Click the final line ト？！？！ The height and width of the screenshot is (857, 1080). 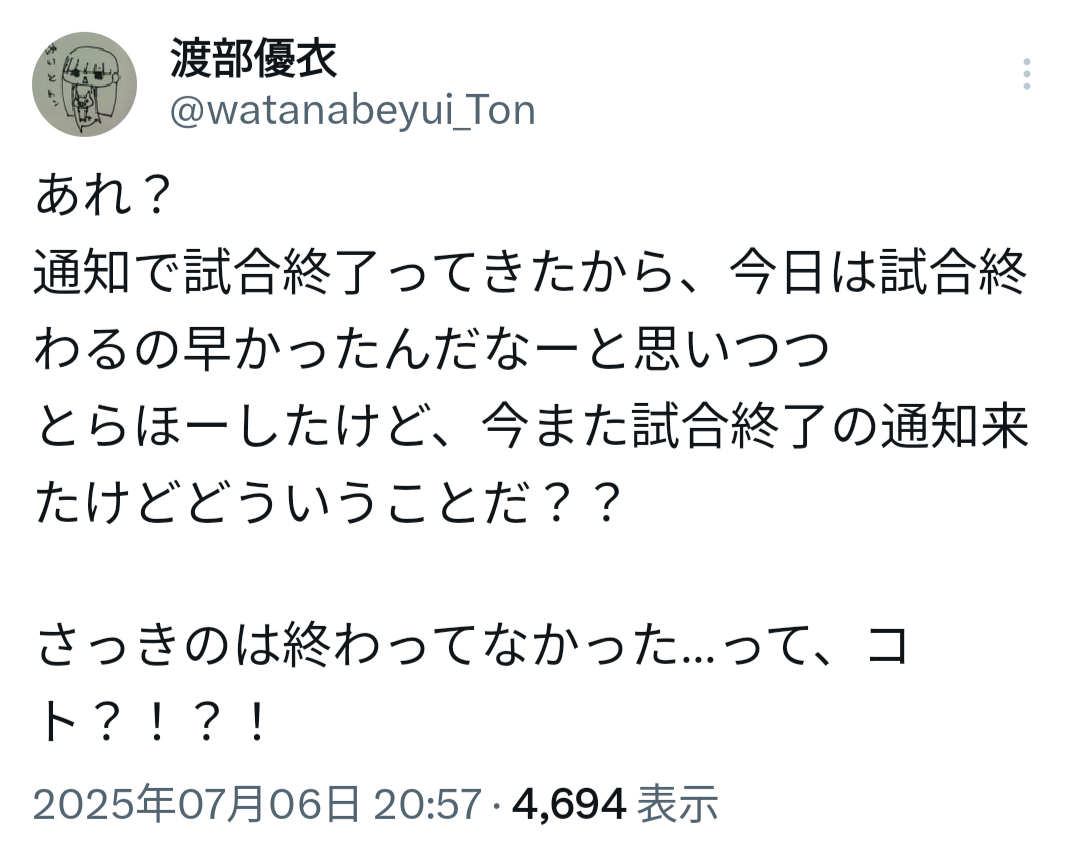(152, 723)
